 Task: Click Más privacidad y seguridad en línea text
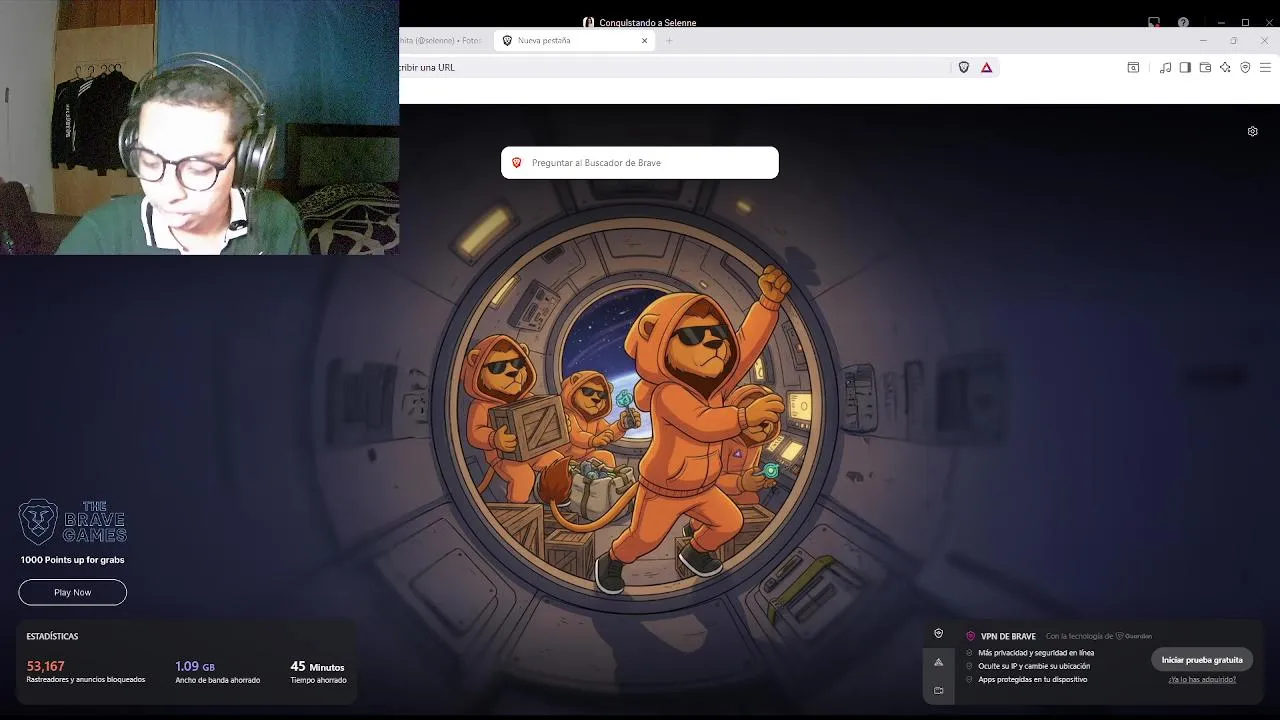(x=1036, y=653)
